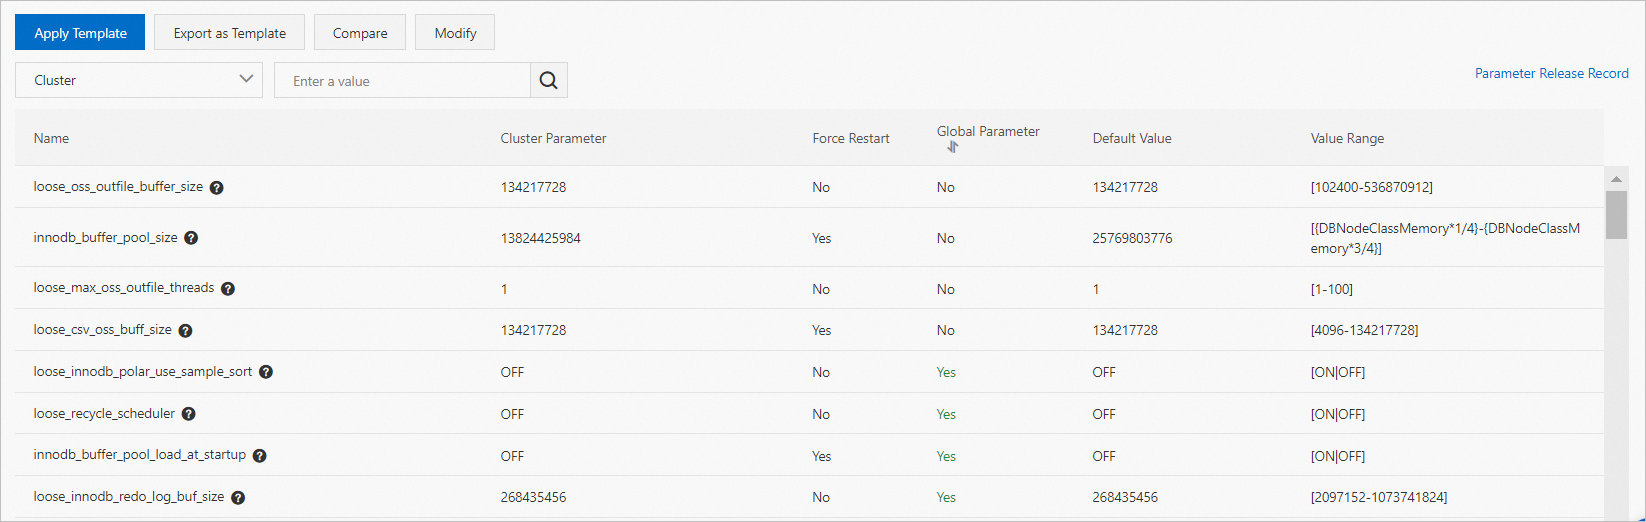The width and height of the screenshot is (1646, 522).
Task: Show help for loose_recycle_scheduler parameter
Action: [x=188, y=414]
